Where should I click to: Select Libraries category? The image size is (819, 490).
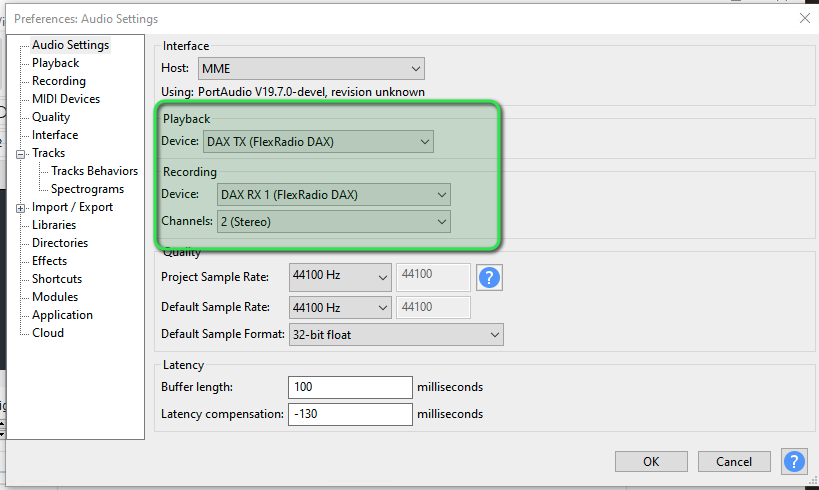(x=54, y=225)
